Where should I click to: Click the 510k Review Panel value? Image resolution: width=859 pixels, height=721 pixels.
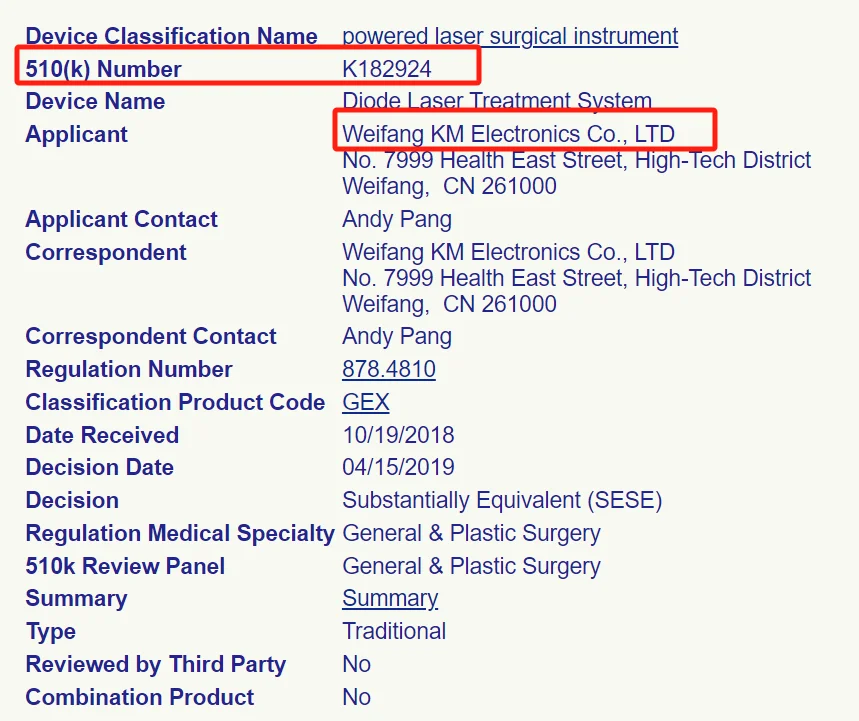click(471, 566)
